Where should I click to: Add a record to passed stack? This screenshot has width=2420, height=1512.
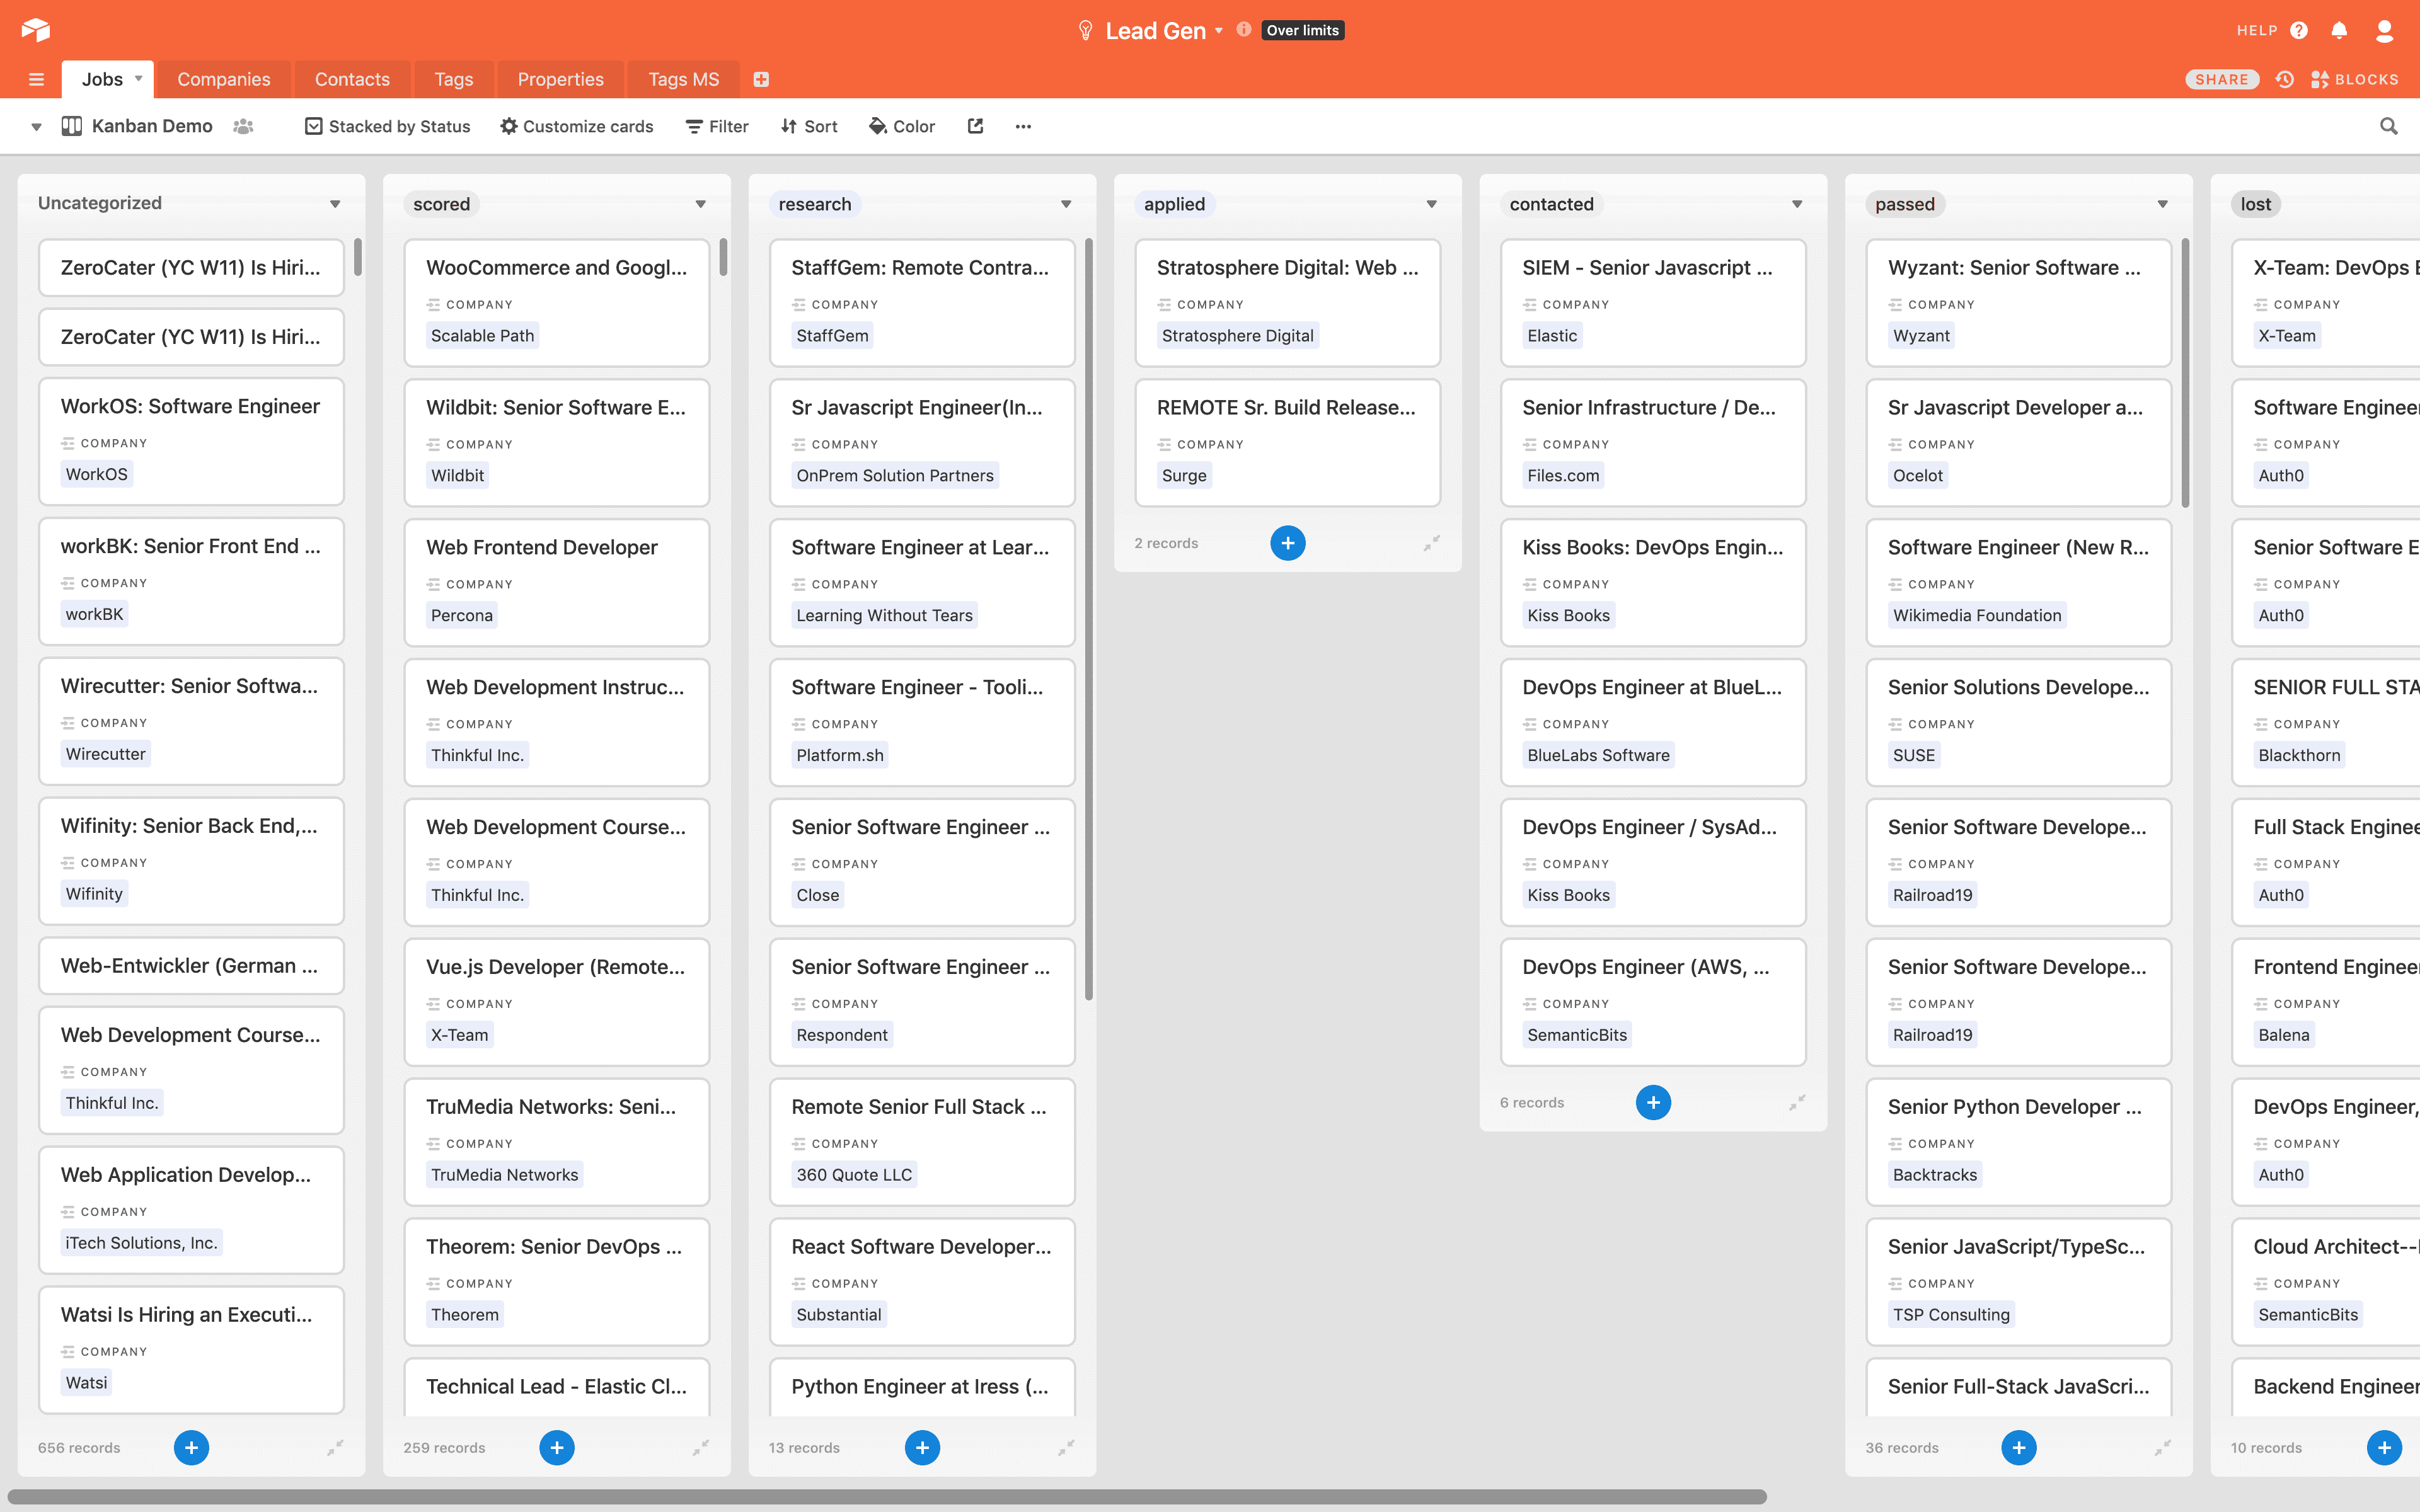click(2019, 1447)
